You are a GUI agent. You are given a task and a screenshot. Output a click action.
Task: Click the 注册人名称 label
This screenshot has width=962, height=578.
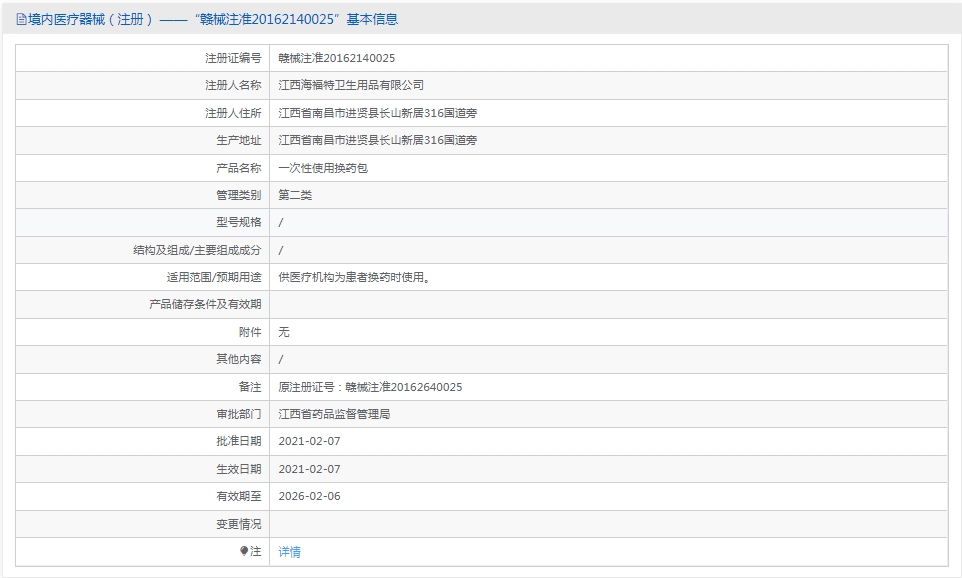pos(233,85)
